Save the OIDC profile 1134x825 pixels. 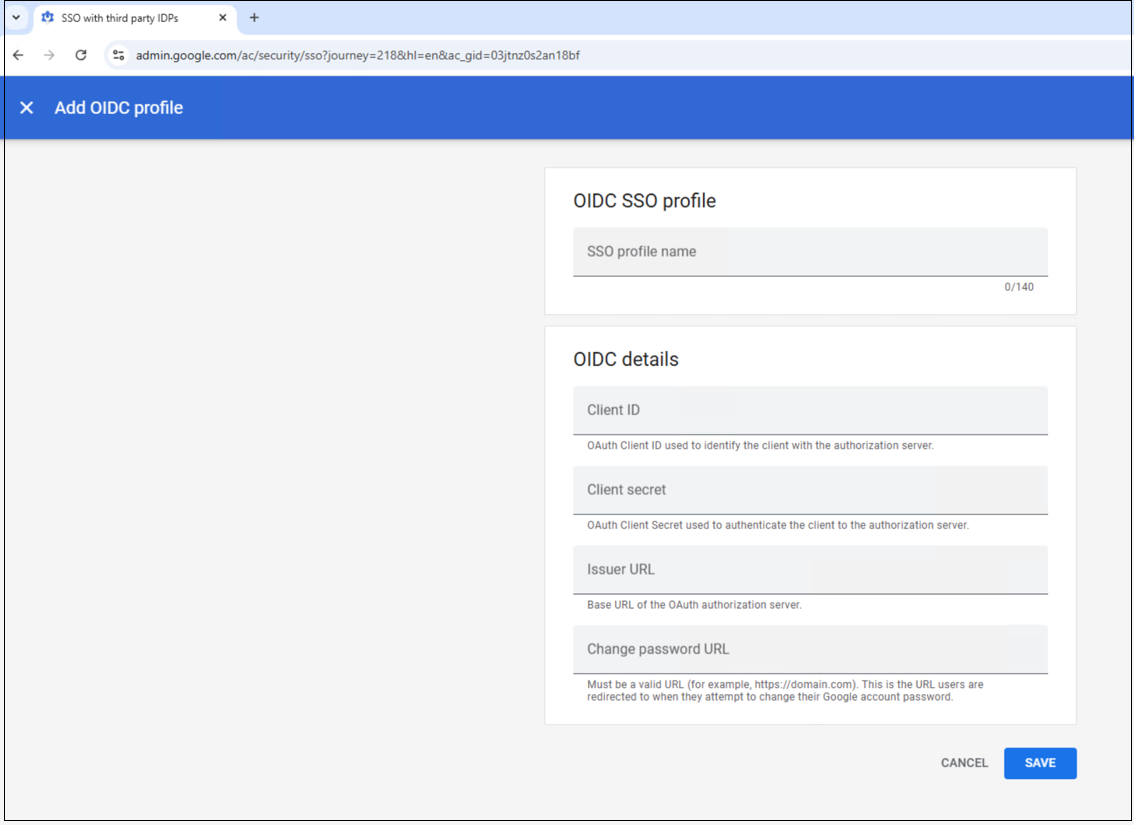pyautogui.click(x=1040, y=763)
